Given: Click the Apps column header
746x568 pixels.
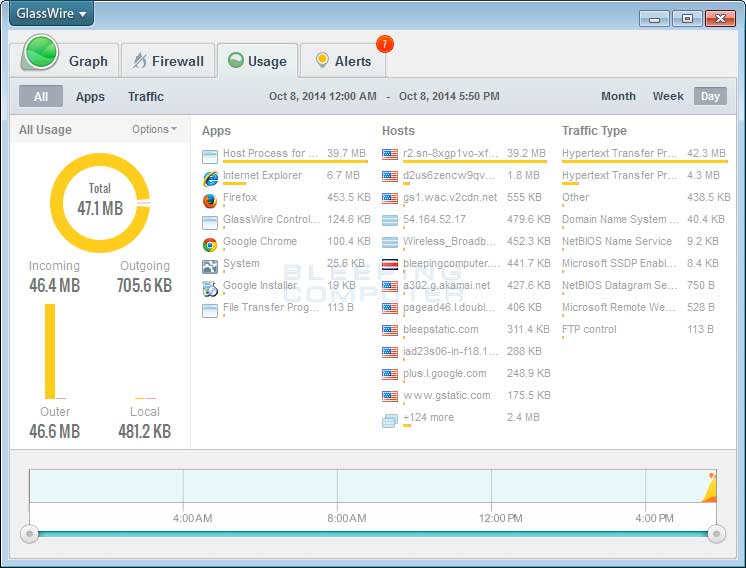Looking at the screenshot, I should (x=216, y=131).
